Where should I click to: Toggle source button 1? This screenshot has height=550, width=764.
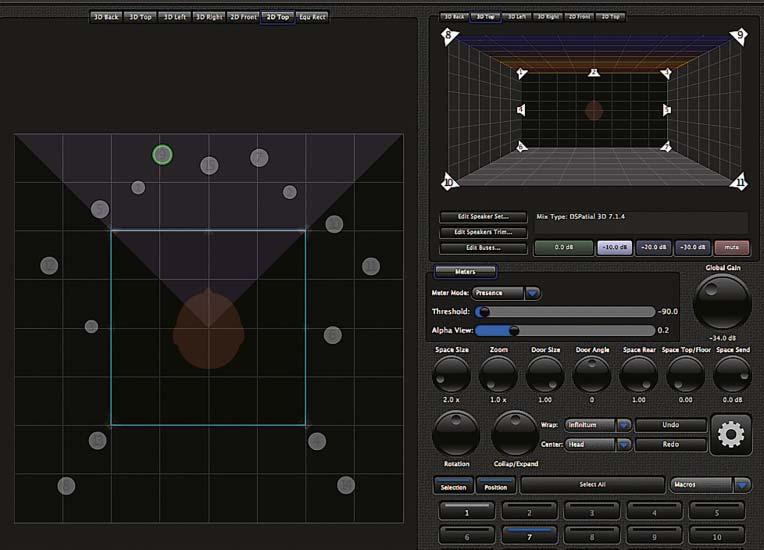click(x=467, y=512)
